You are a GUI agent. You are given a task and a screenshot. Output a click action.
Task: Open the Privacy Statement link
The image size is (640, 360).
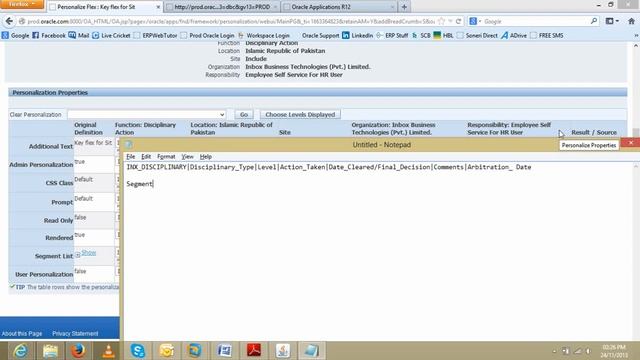click(x=75, y=334)
